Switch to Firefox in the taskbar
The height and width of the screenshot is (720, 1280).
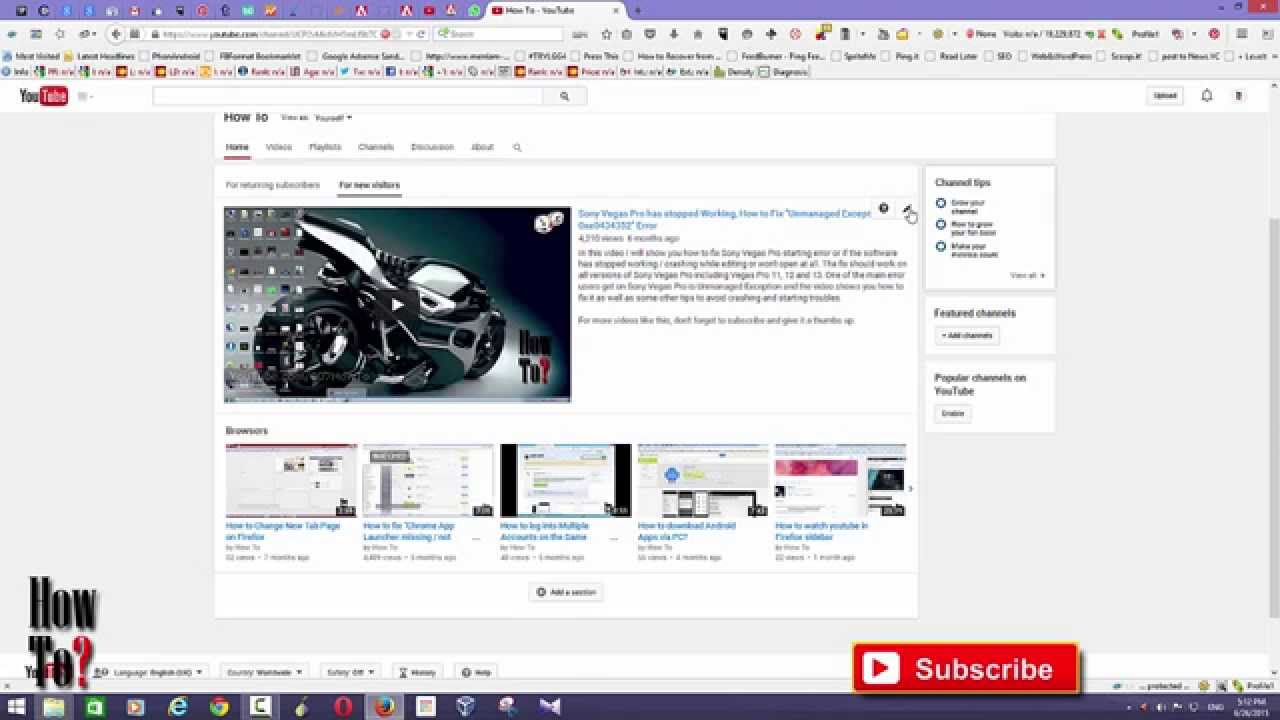click(385, 707)
